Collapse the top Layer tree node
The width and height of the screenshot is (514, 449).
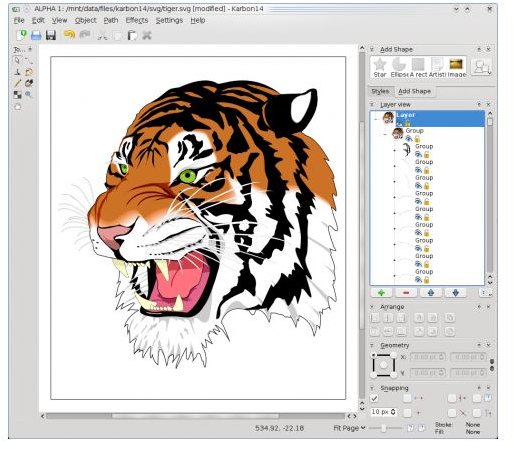point(376,118)
